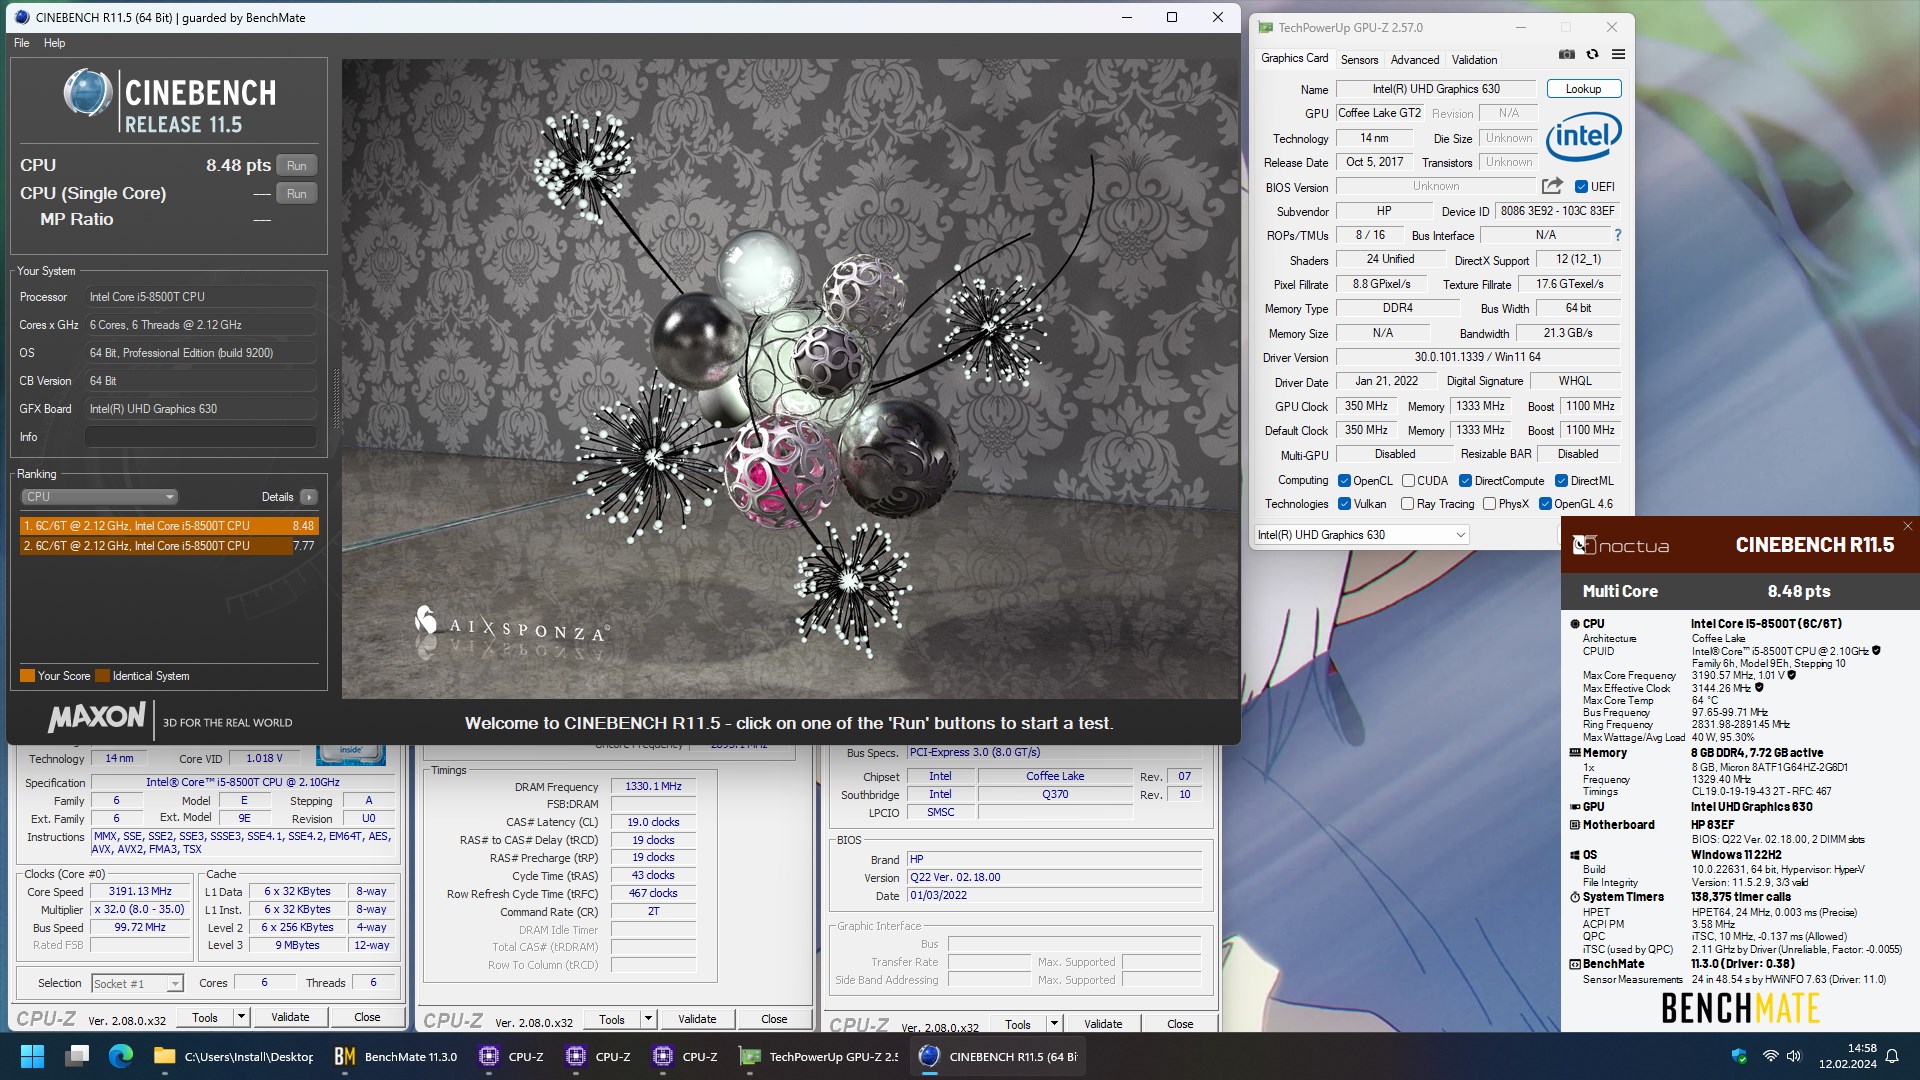Click network Wi-Fi tray icon

[x=1770, y=1056]
